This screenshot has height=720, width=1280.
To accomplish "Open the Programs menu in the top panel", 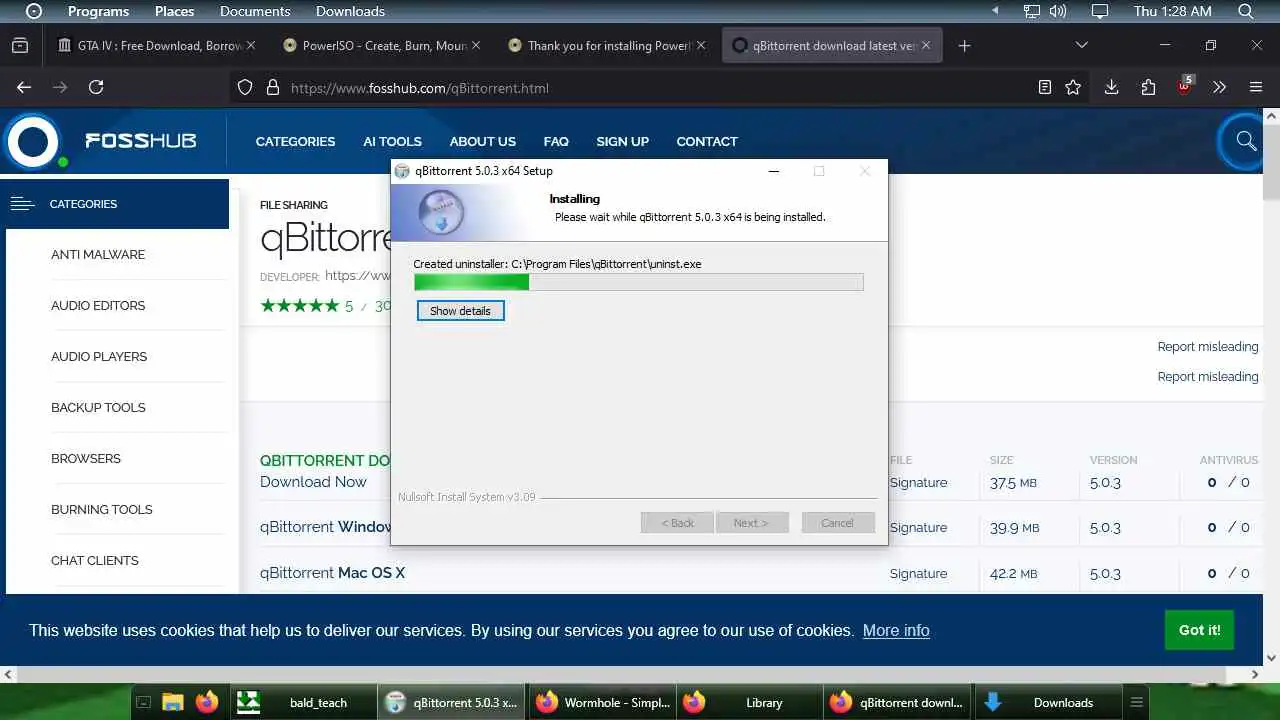I will point(98,11).
